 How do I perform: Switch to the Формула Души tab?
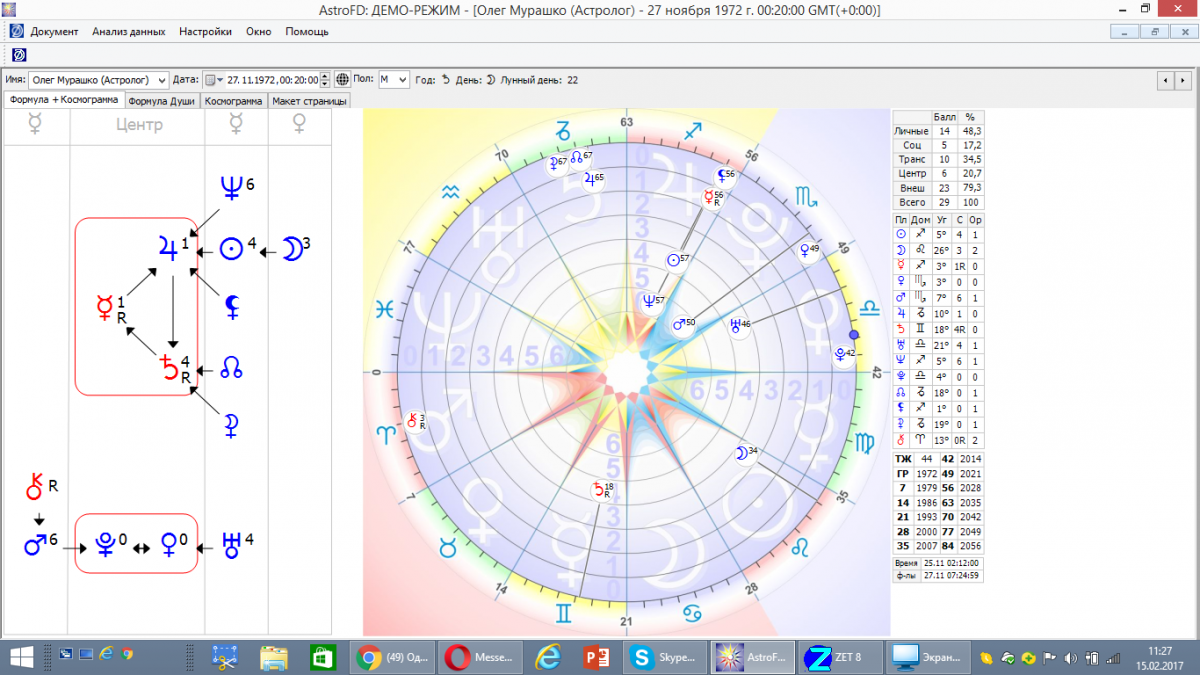pyautogui.click(x=162, y=101)
